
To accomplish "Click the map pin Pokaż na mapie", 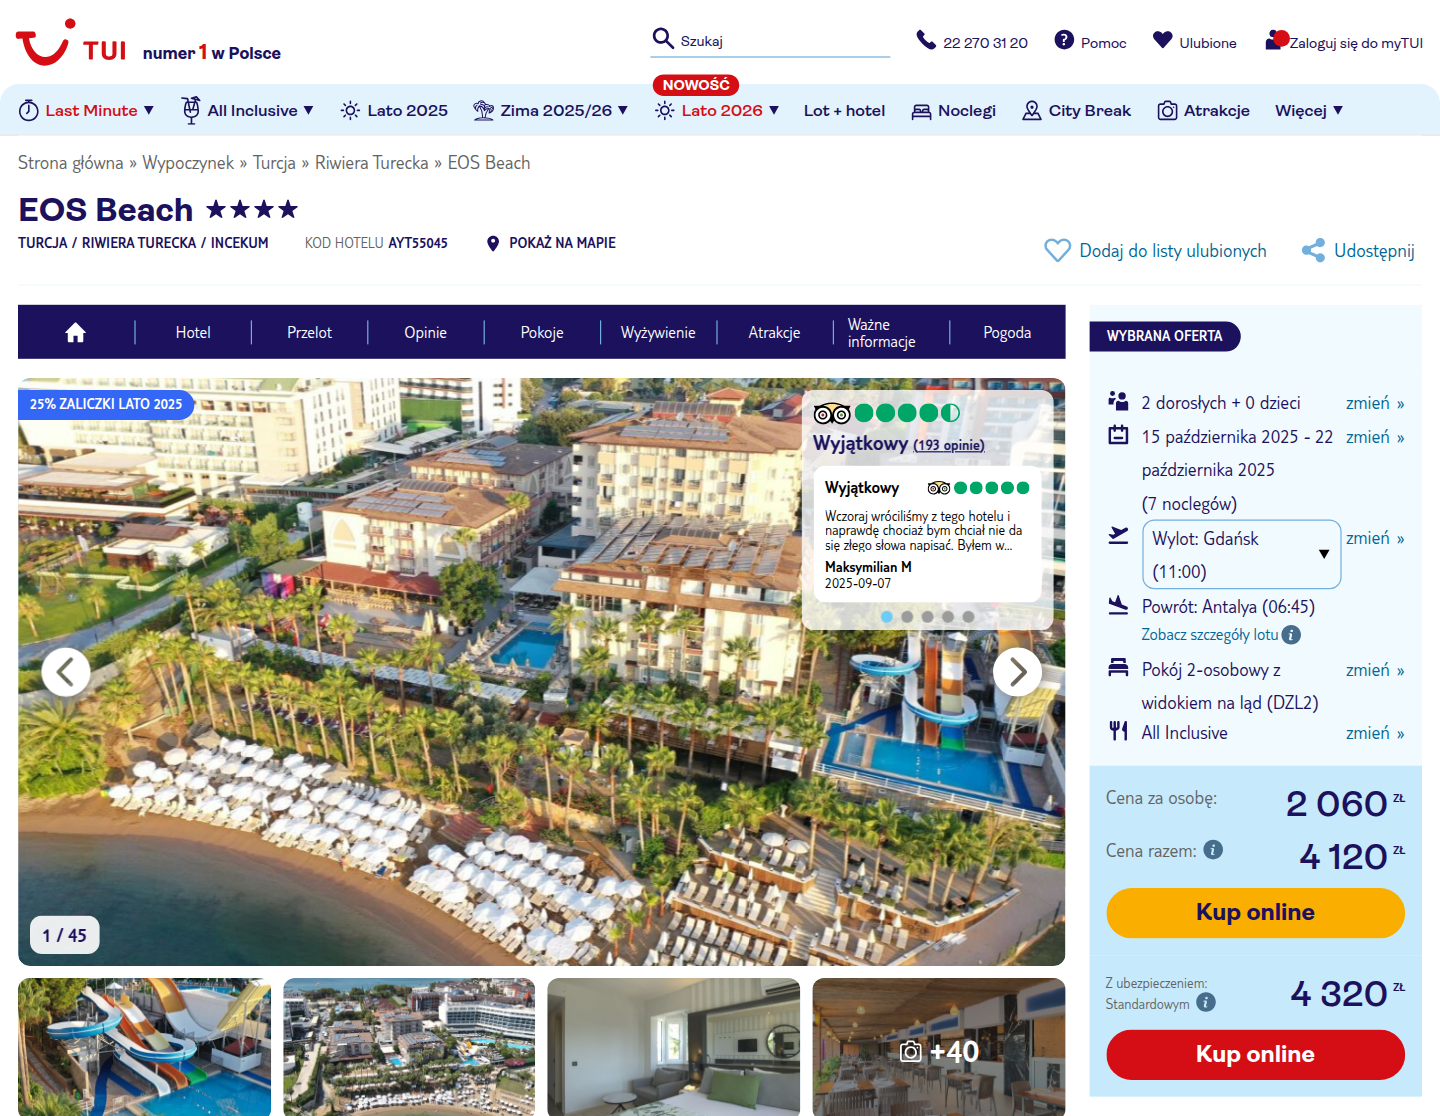I will 492,243.
